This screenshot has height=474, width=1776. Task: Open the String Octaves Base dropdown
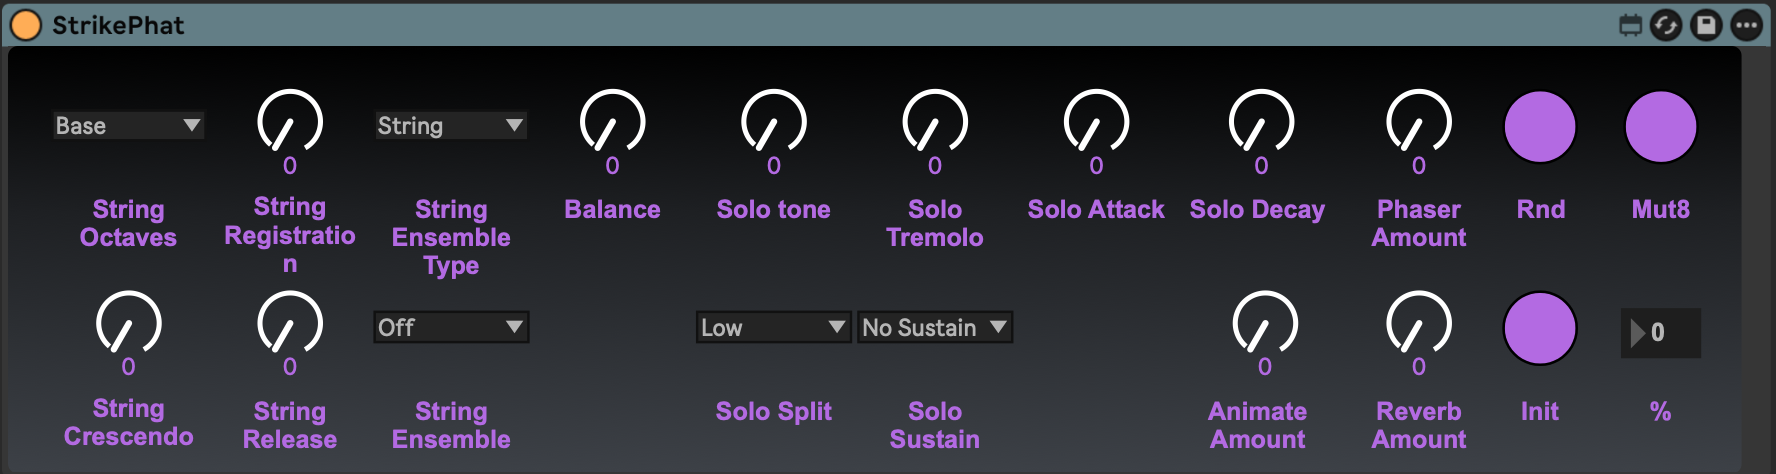click(x=128, y=126)
